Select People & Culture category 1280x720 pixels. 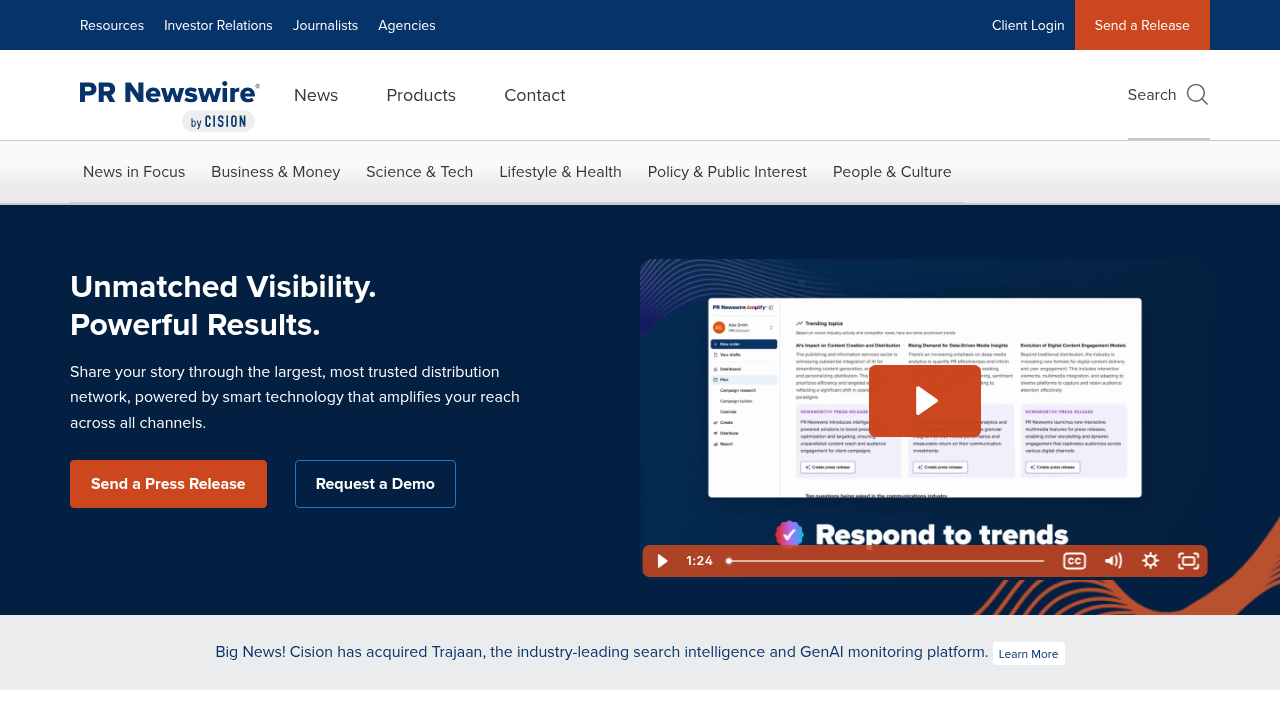[x=892, y=172]
